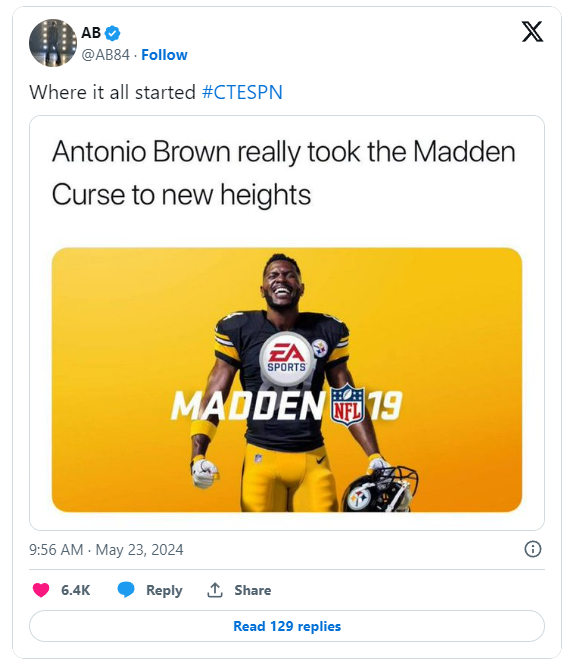Open the AB profile avatar
570x670 pixels.
53,43
